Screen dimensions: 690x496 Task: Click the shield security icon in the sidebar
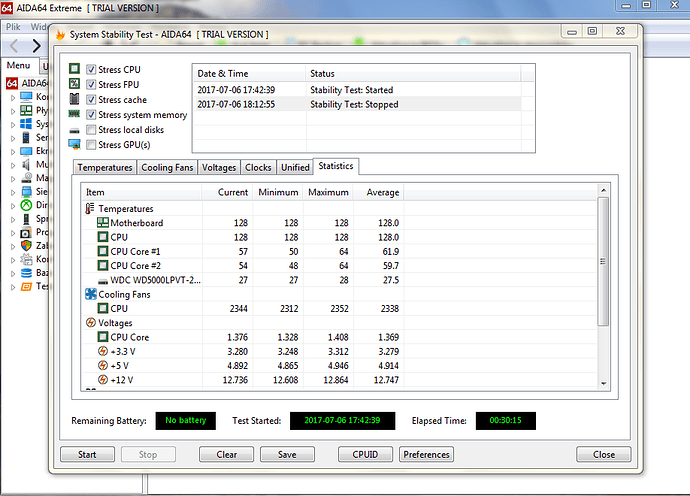coord(26,245)
